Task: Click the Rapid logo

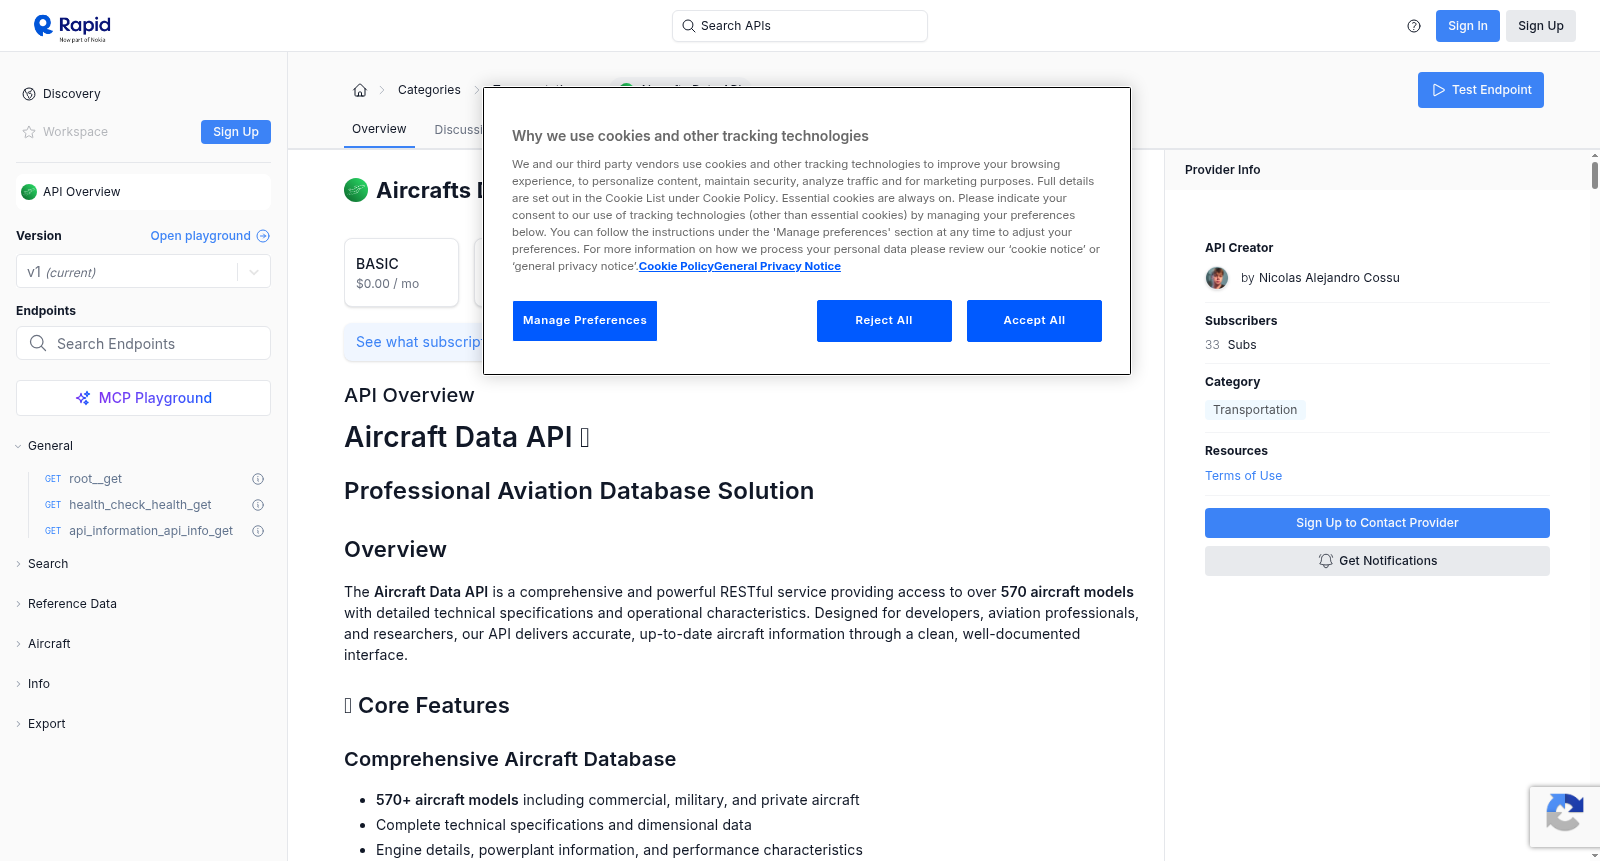Action: pyautogui.click(x=72, y=27)
